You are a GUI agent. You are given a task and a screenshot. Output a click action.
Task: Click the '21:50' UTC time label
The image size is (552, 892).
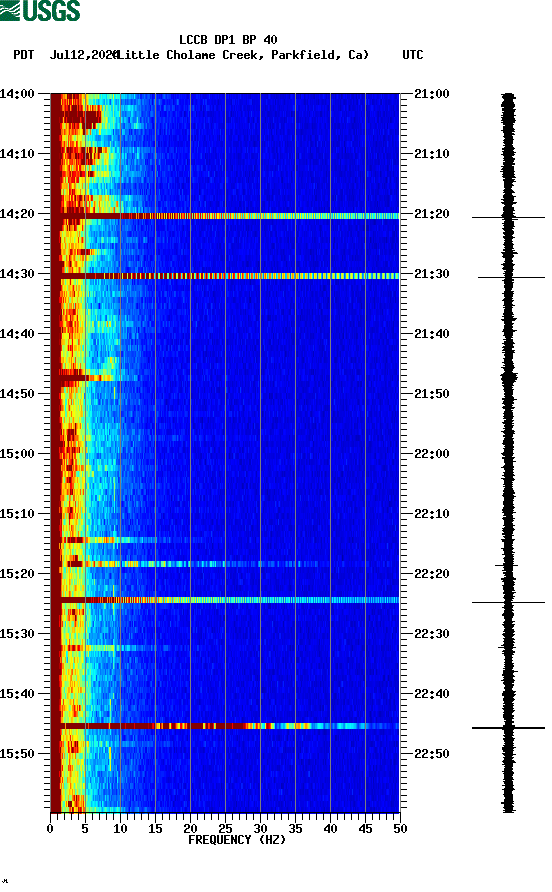pos(432,394)
